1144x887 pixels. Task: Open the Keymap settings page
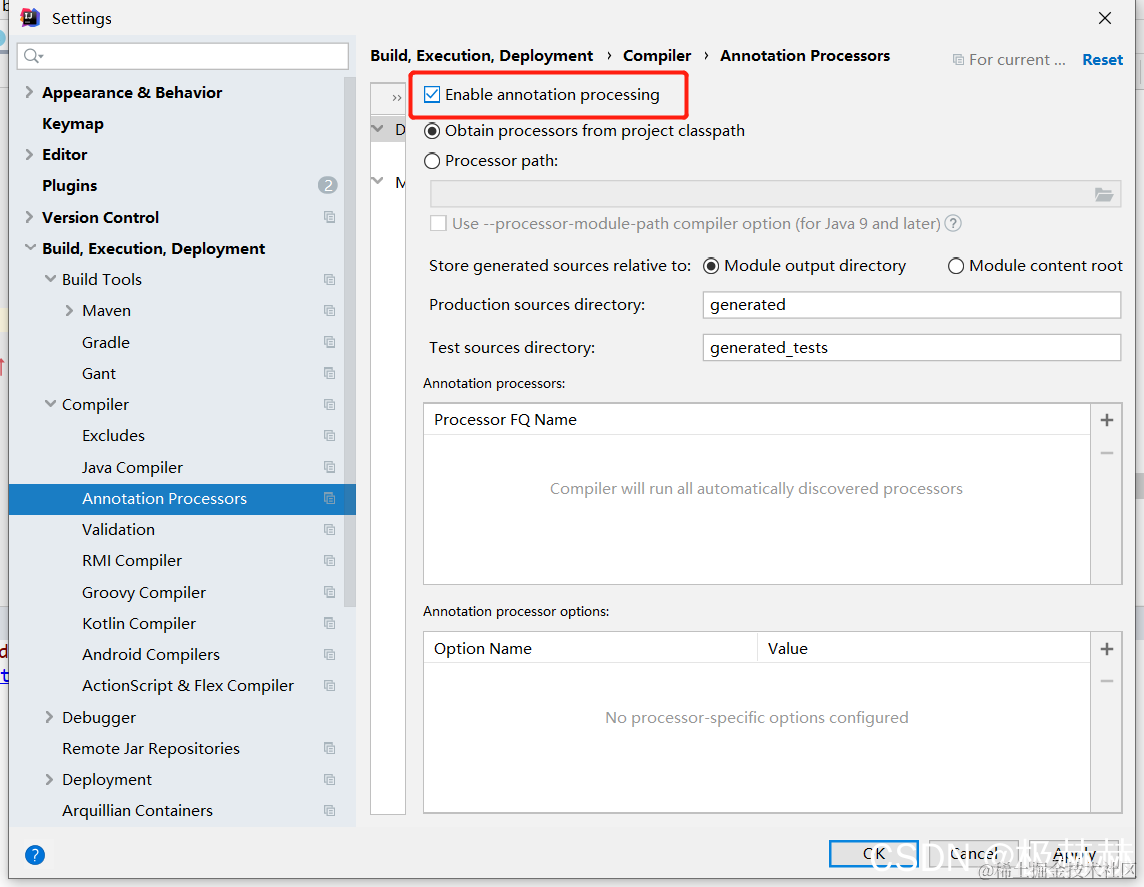73,123
